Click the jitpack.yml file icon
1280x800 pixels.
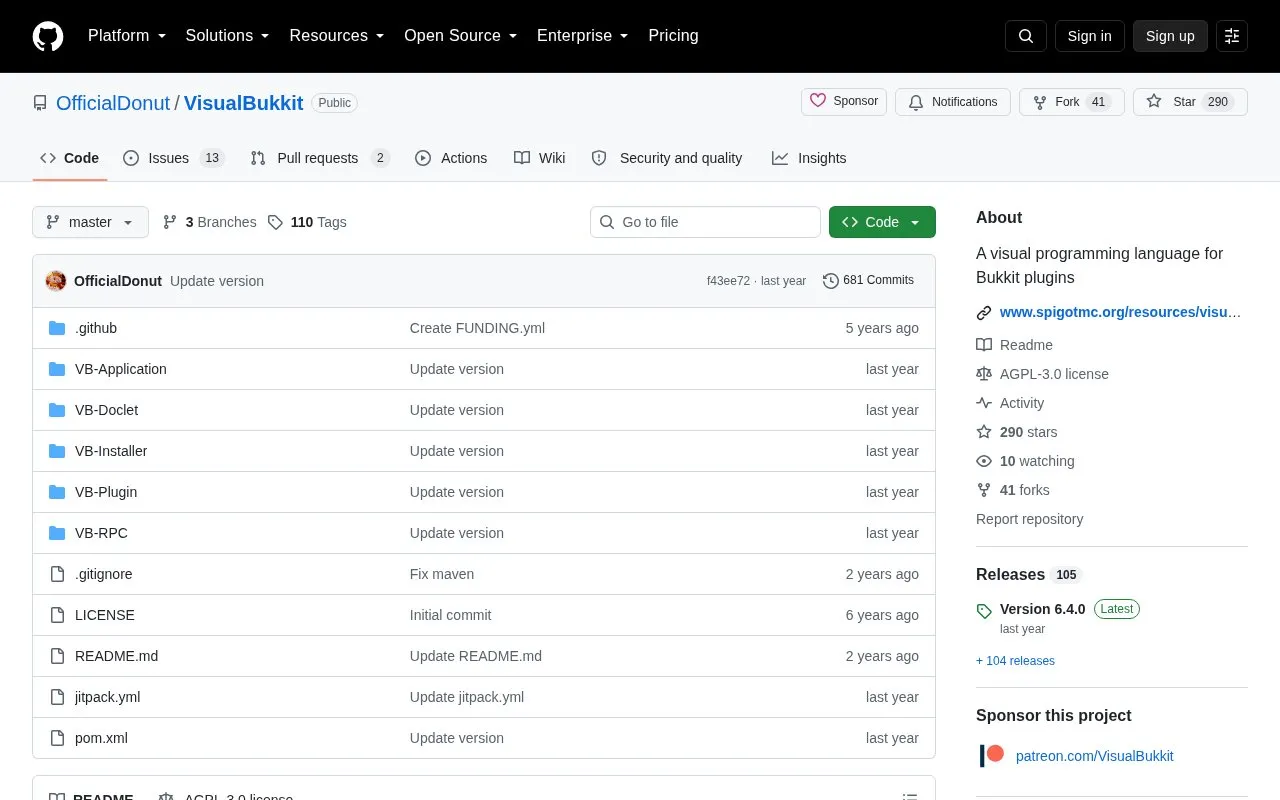57,697
